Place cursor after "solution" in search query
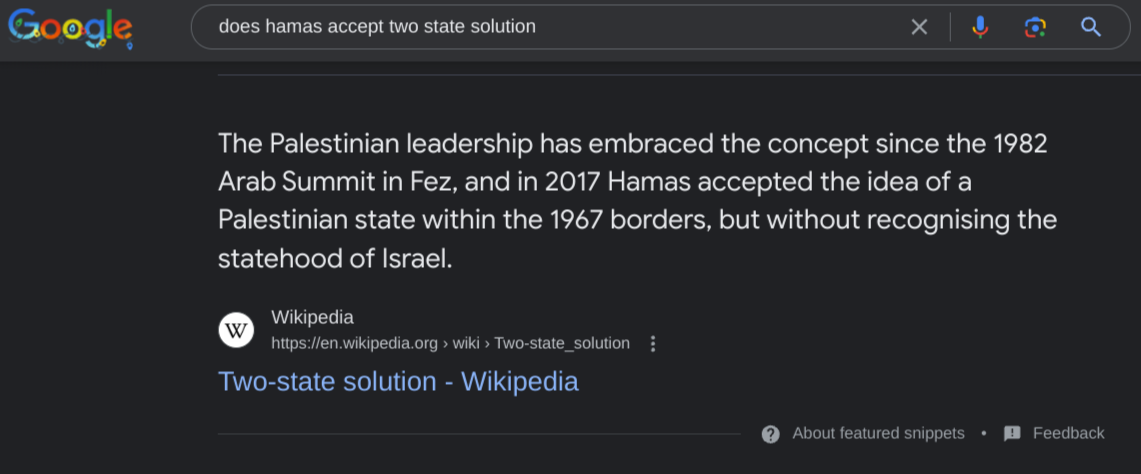This screenshot has height=474, width=1141. (537, 27)
